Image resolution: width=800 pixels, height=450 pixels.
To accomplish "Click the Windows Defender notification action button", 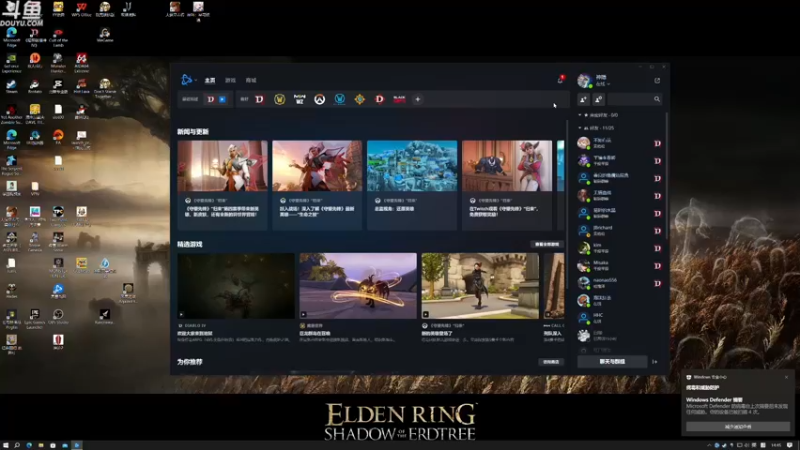I will [738, 427].
